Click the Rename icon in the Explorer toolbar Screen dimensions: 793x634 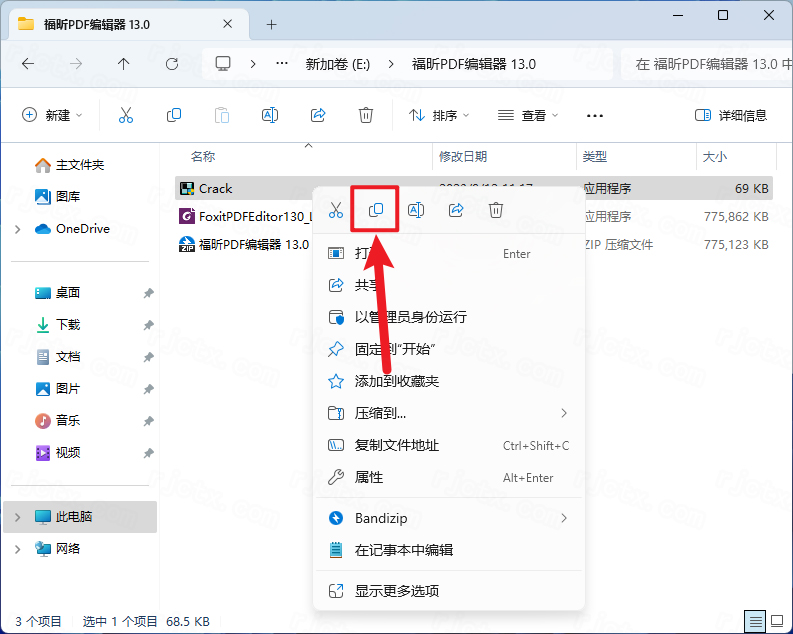point(270,115)
